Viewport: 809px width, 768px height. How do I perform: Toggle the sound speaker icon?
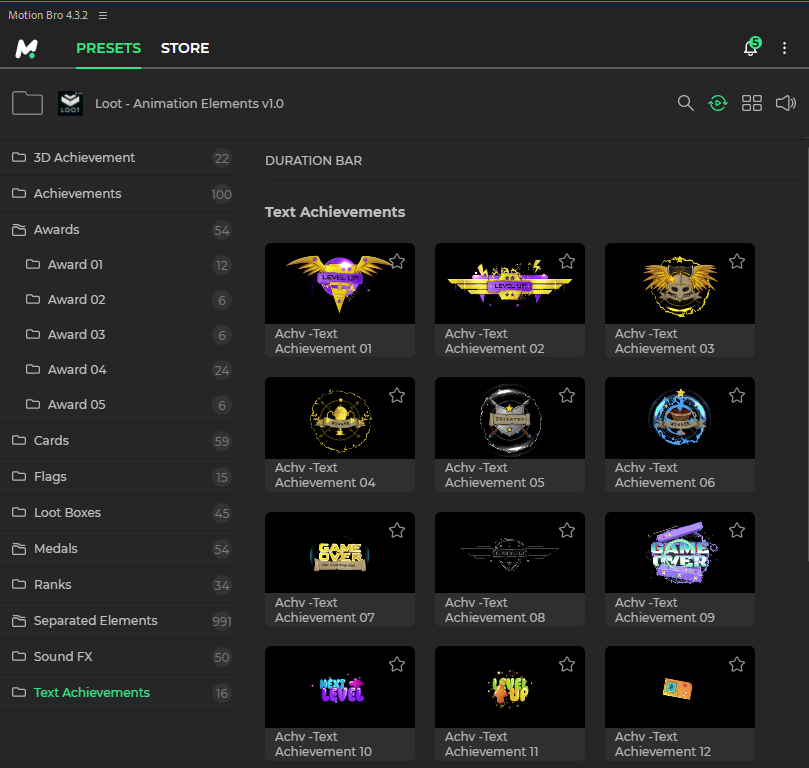[x=786, y=103]
